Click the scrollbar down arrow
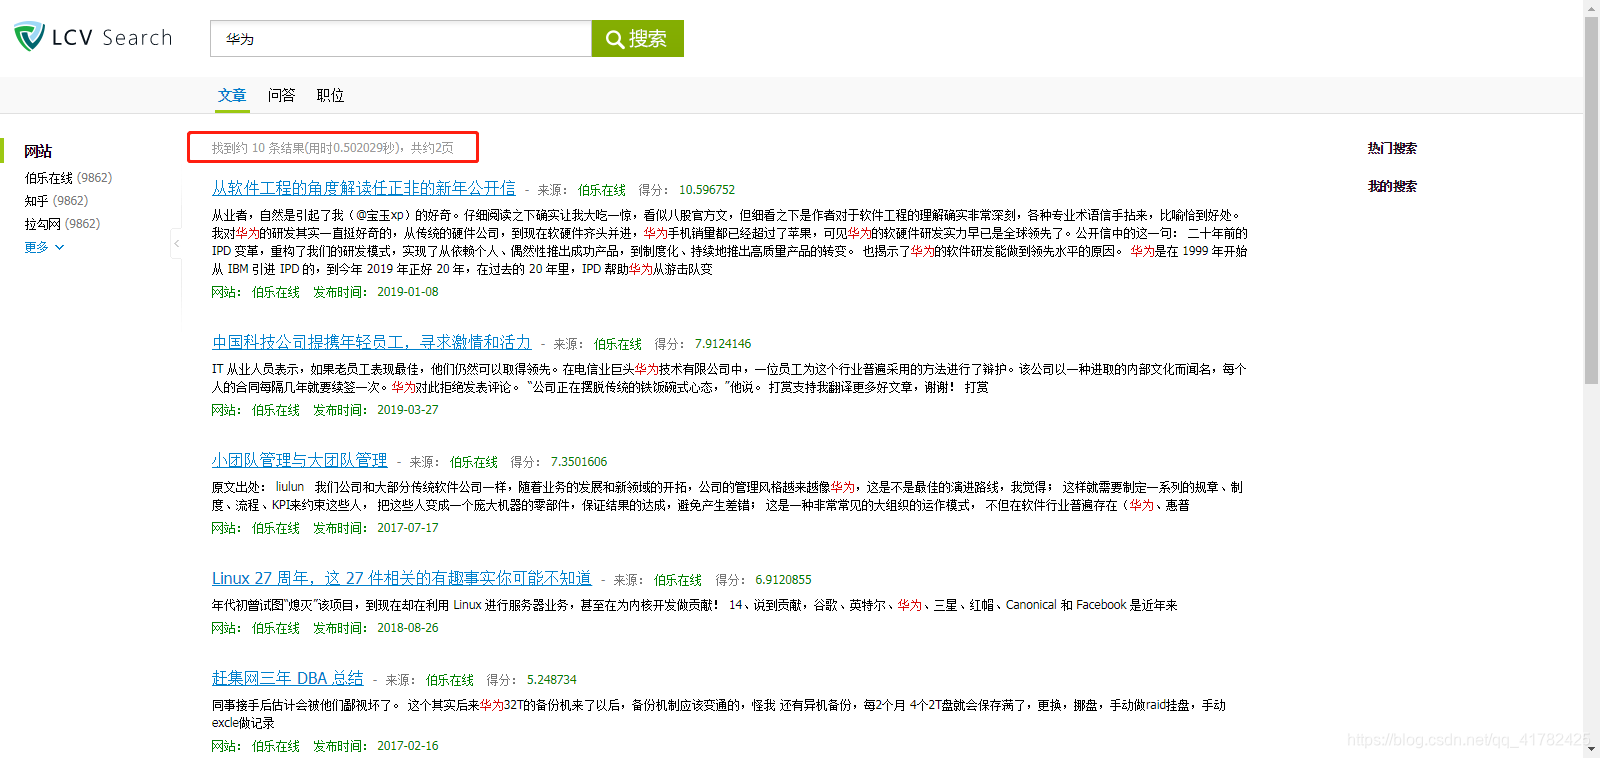This screenshot has height=758, width=1600. pos(1591,750)
